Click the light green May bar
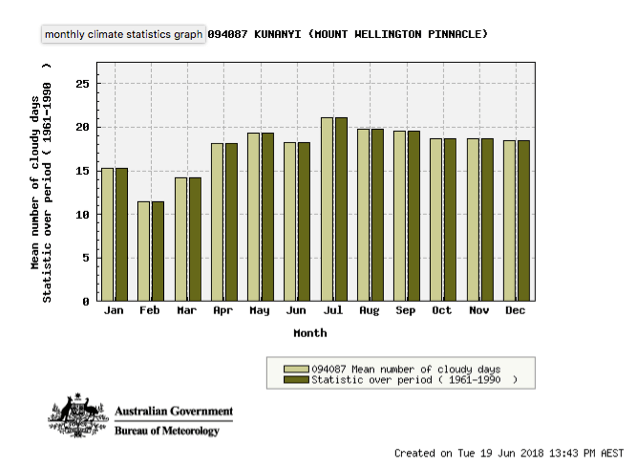Screen dimensions: 642x474 click(254, 217)
